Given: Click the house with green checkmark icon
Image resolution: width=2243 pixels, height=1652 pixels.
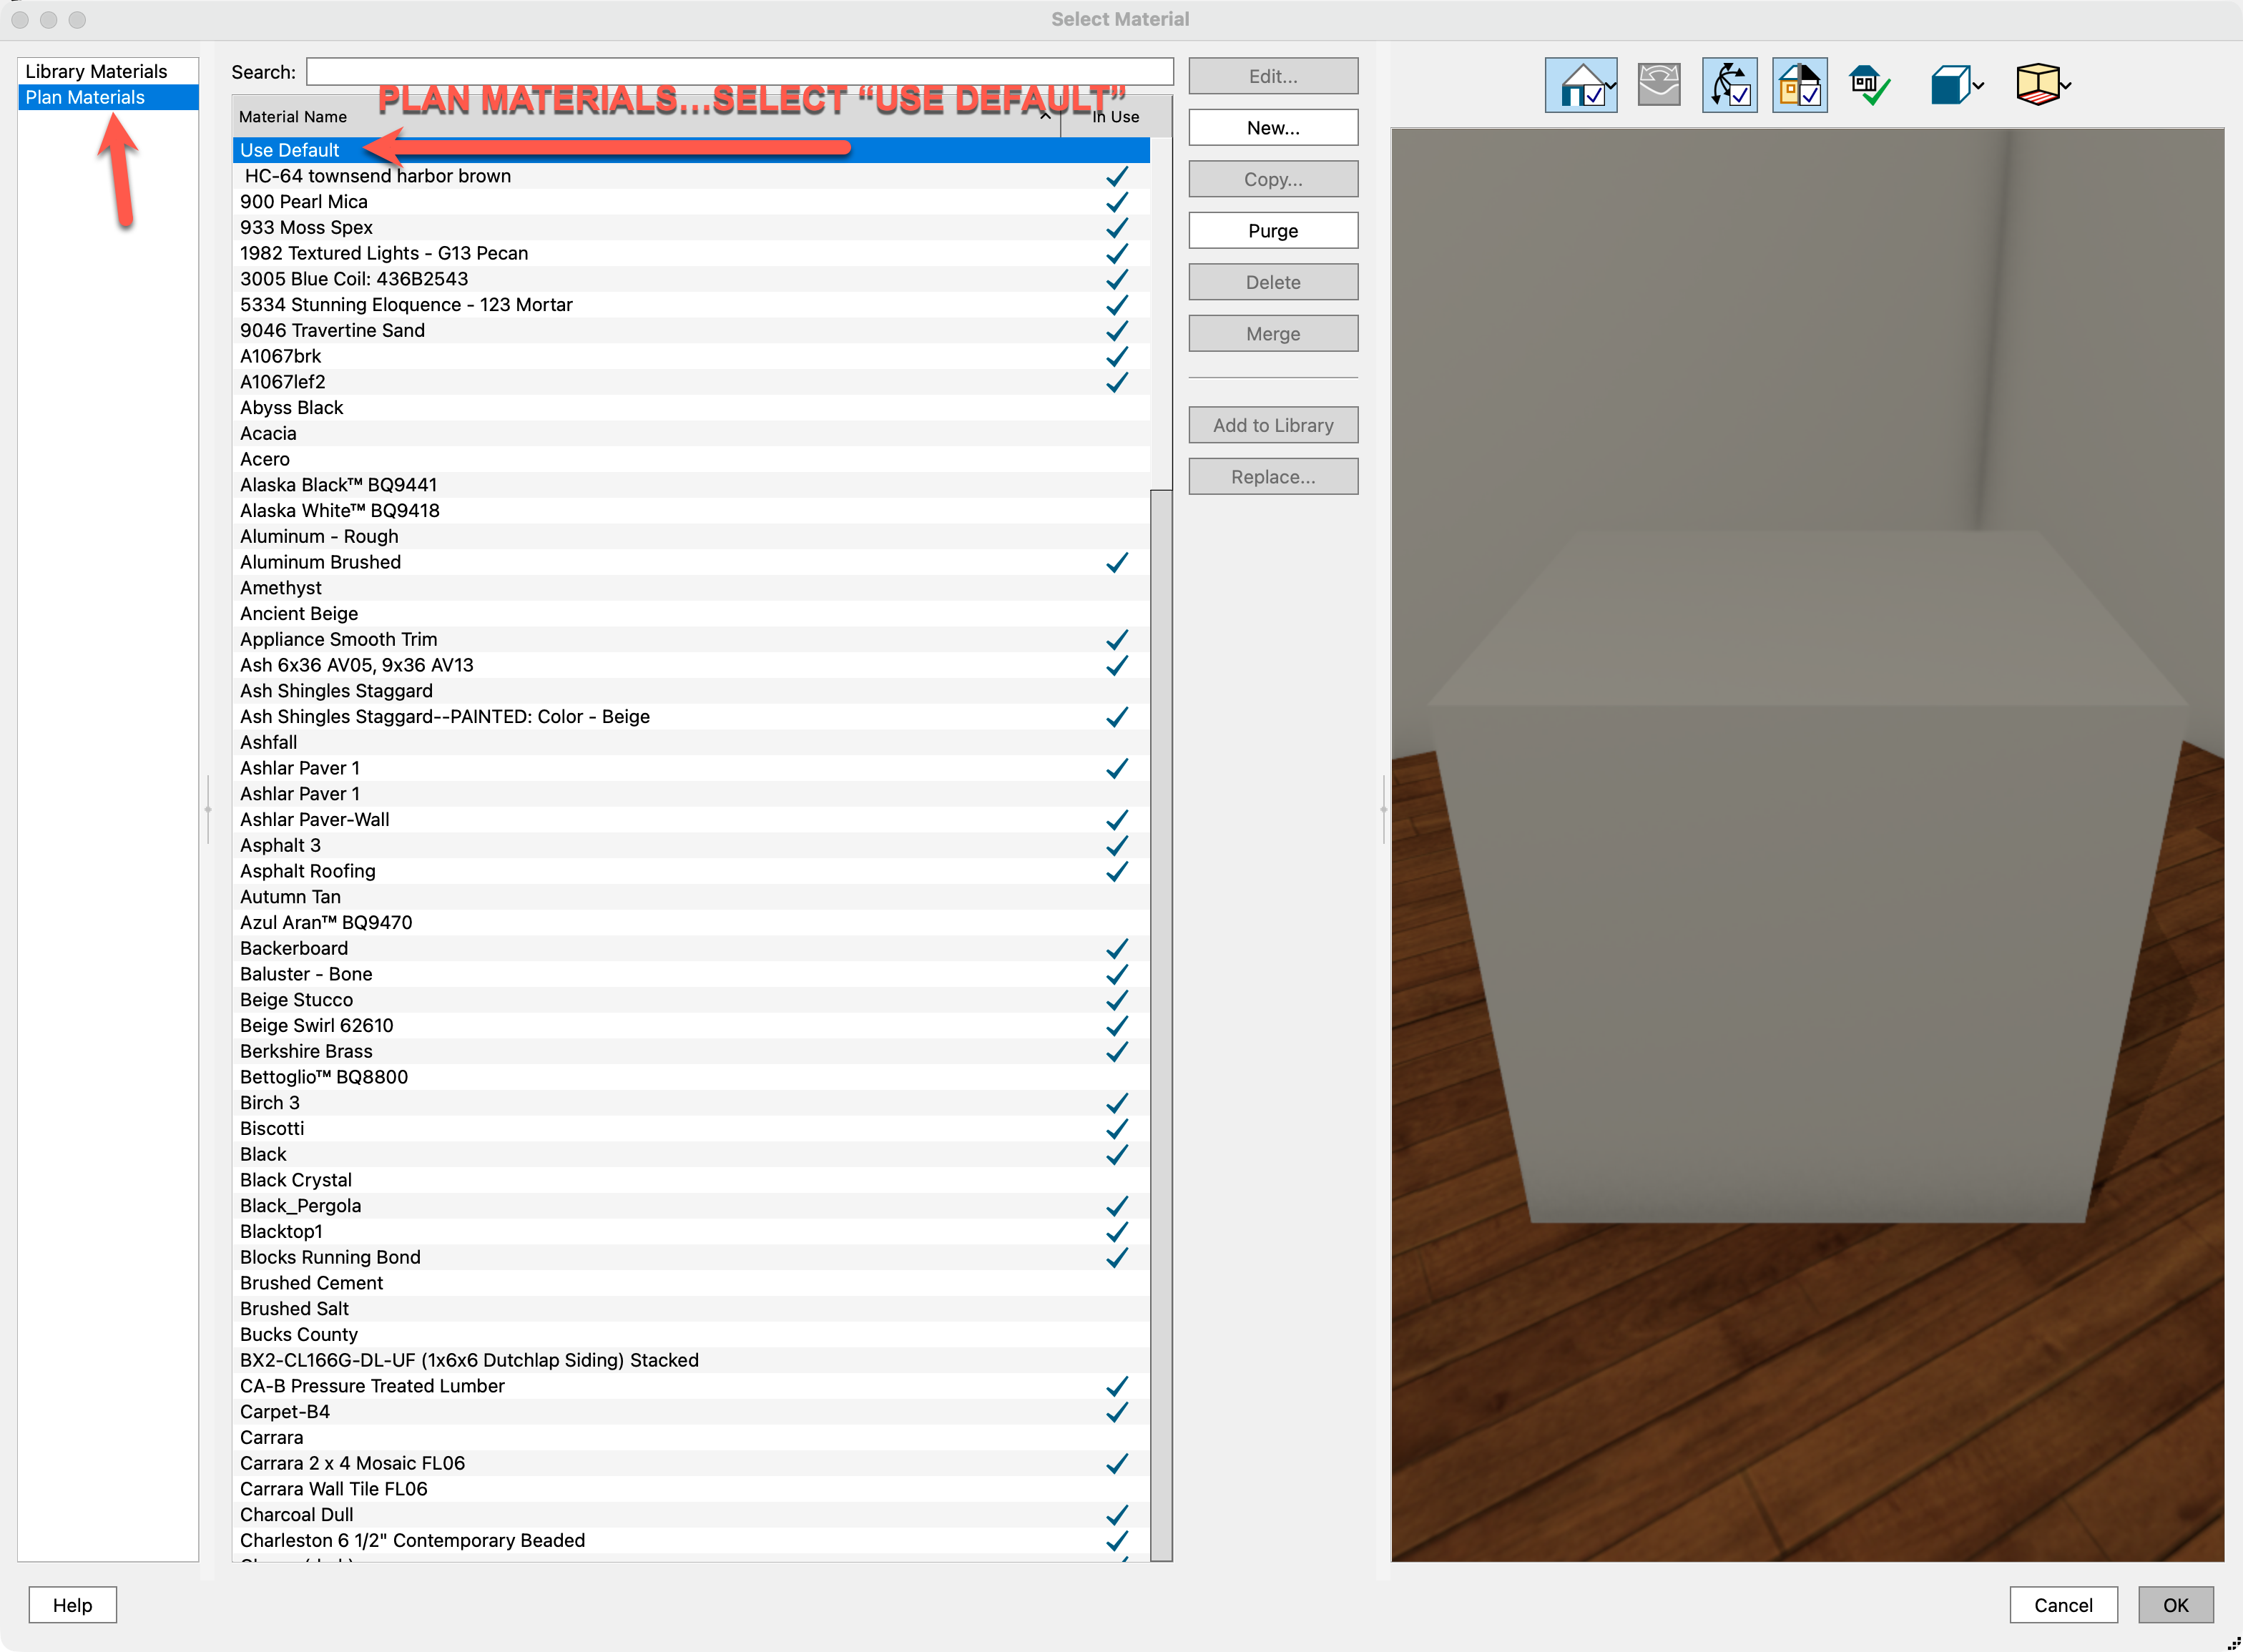Looking at the screenshot, I should (1868, 85).
